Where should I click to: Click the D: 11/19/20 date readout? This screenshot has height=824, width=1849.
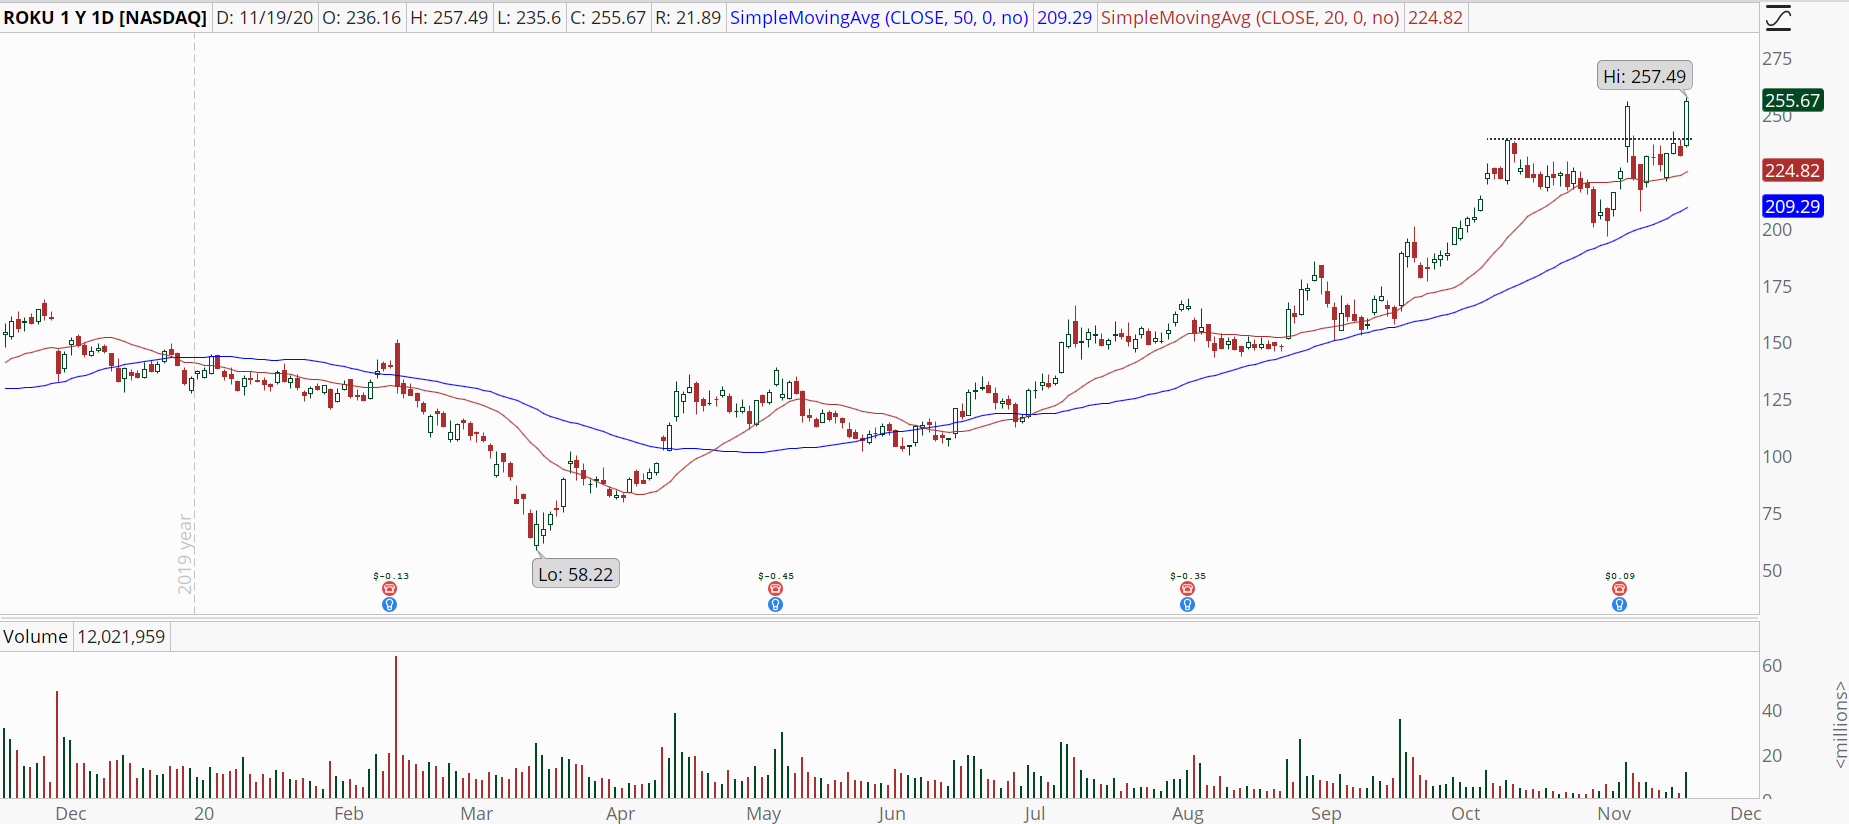pyautogui.click(x=265, y=18)
